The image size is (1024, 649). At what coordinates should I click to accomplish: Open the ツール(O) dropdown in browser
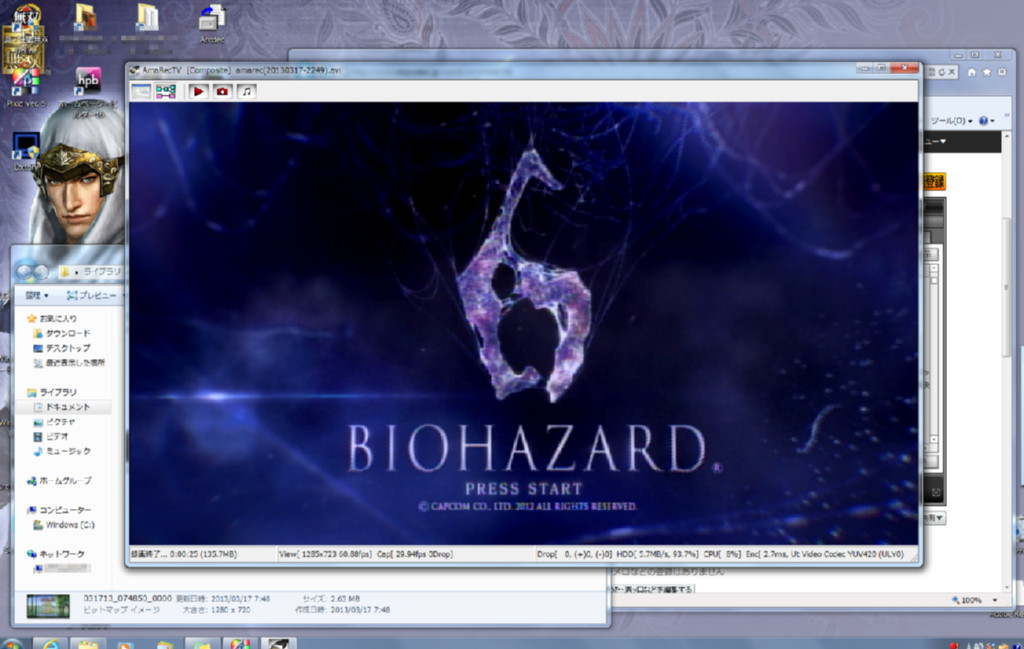952,121
